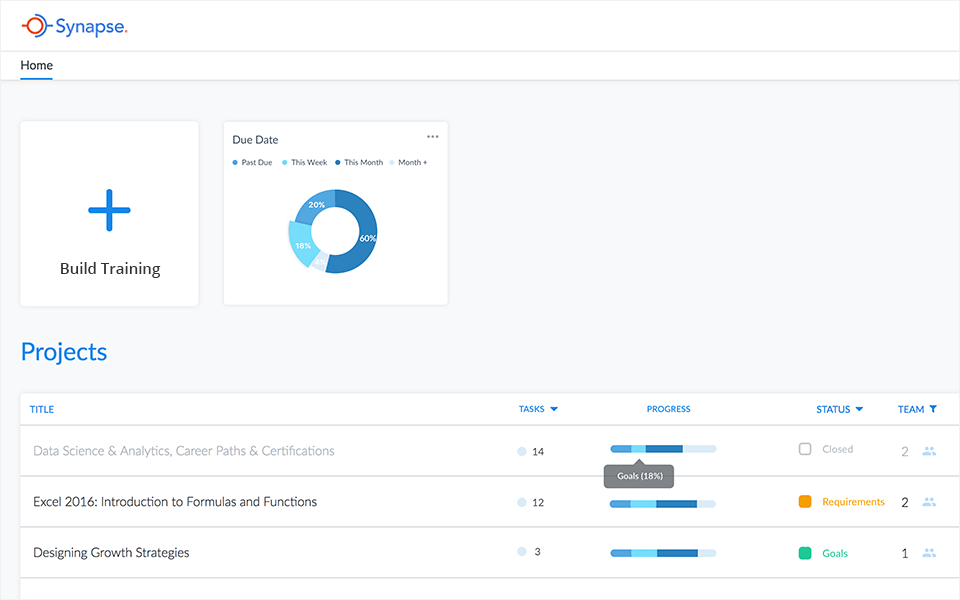Filter by the Team column funnel
Viewport: 960px width, 600px height.
click(933, 409)
